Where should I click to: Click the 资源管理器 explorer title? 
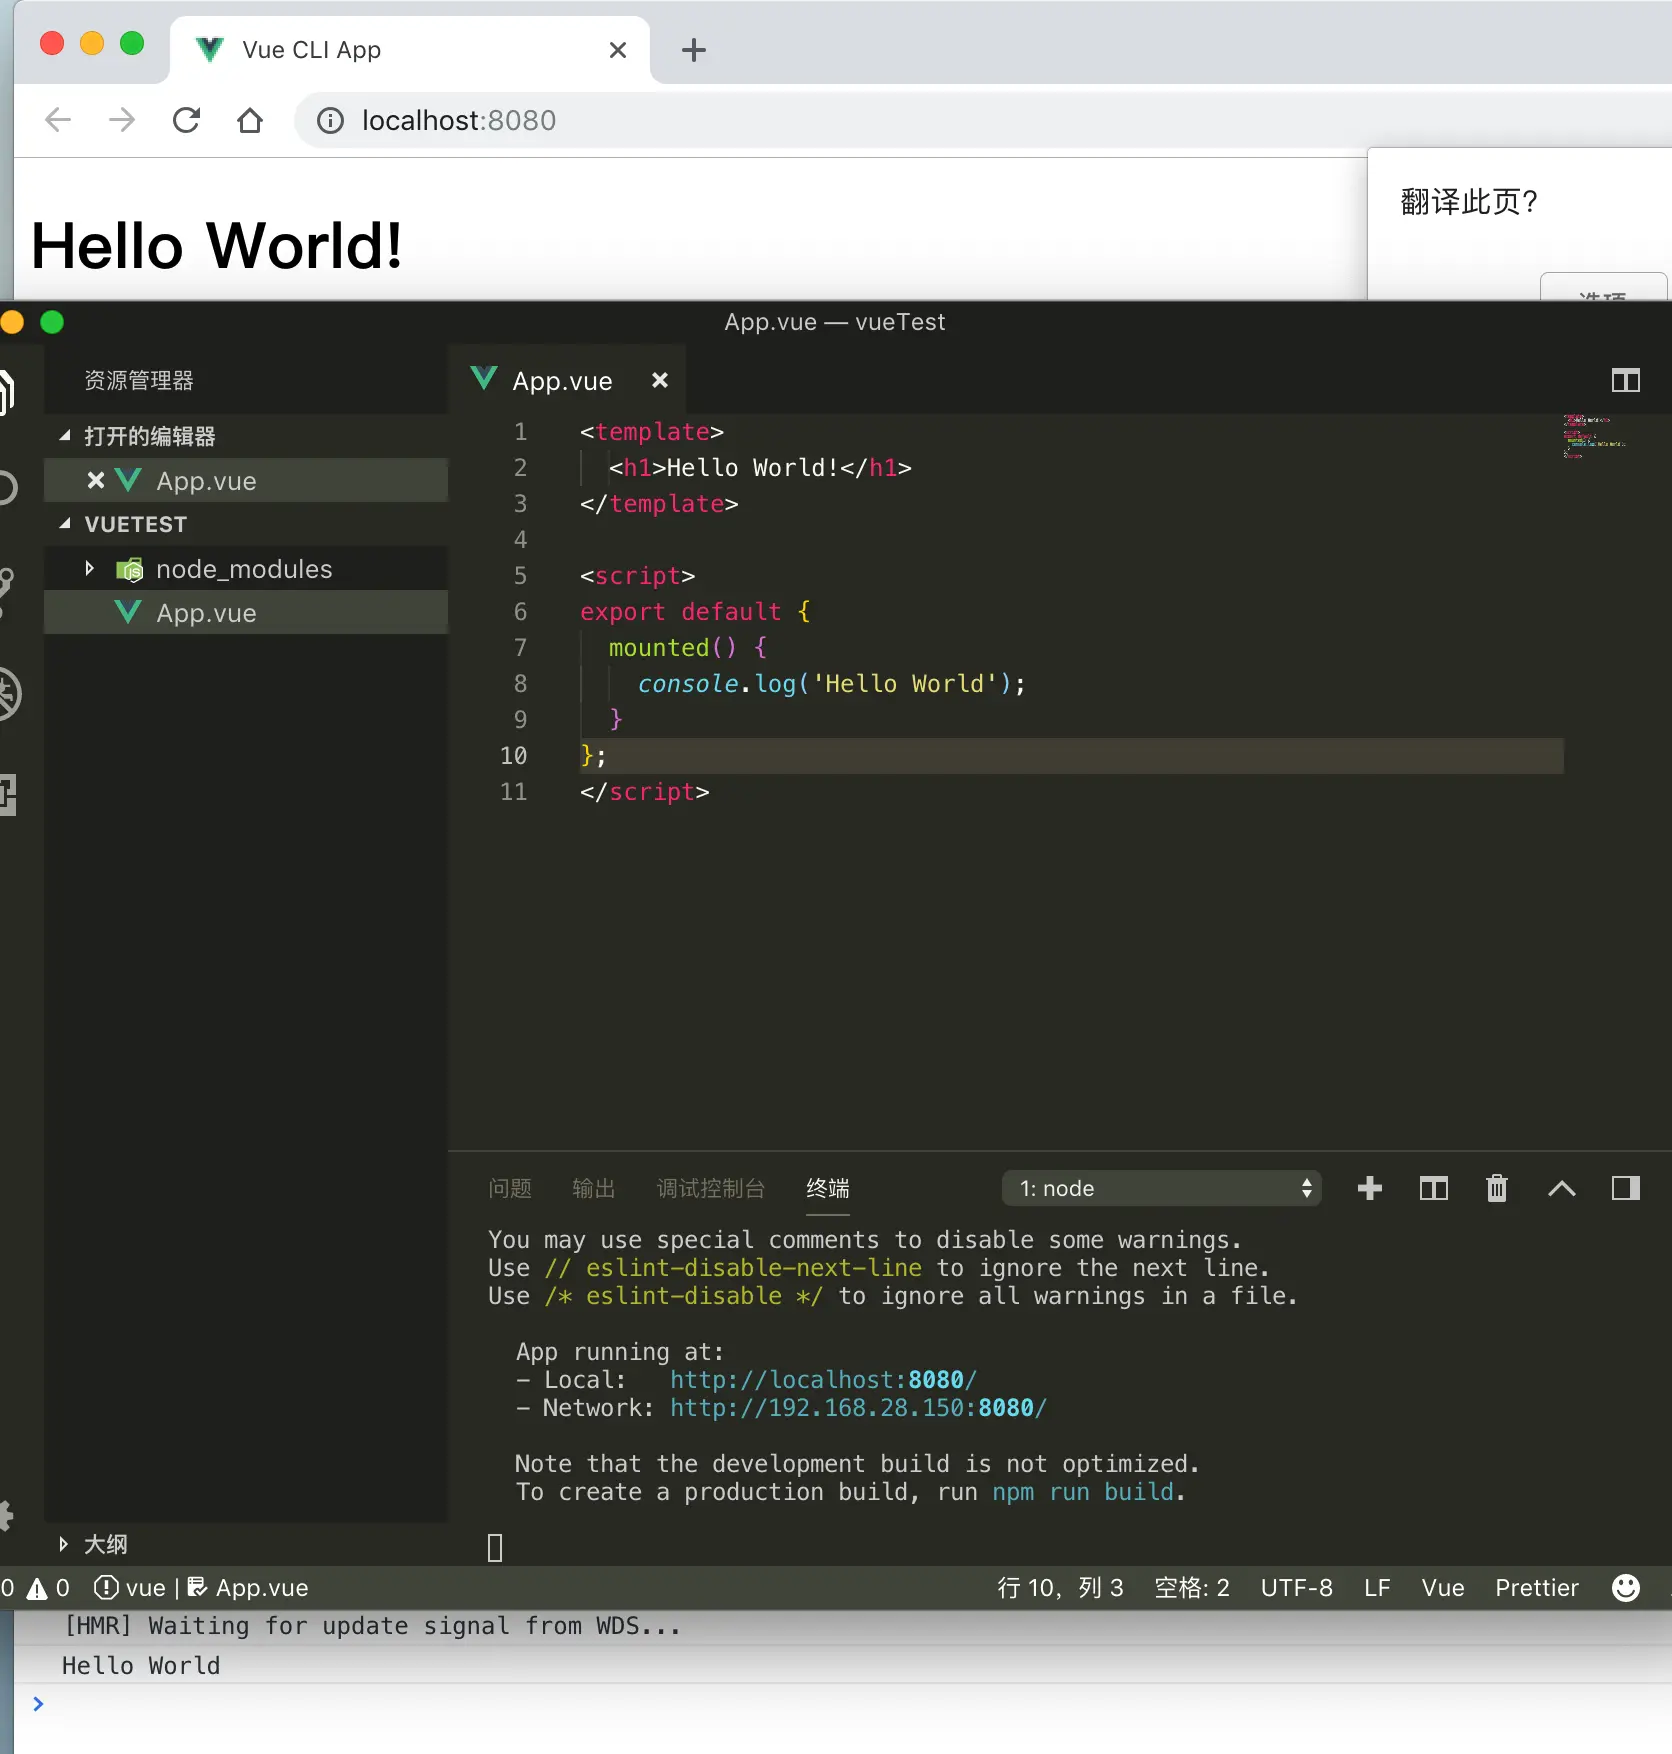point(139,380)
